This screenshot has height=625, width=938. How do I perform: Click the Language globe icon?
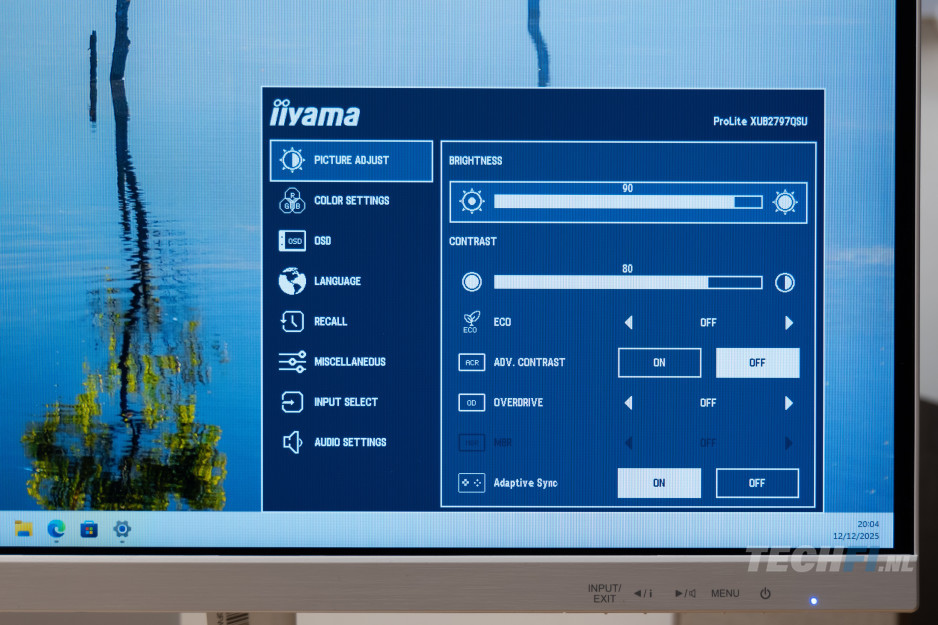pos(292,281)
